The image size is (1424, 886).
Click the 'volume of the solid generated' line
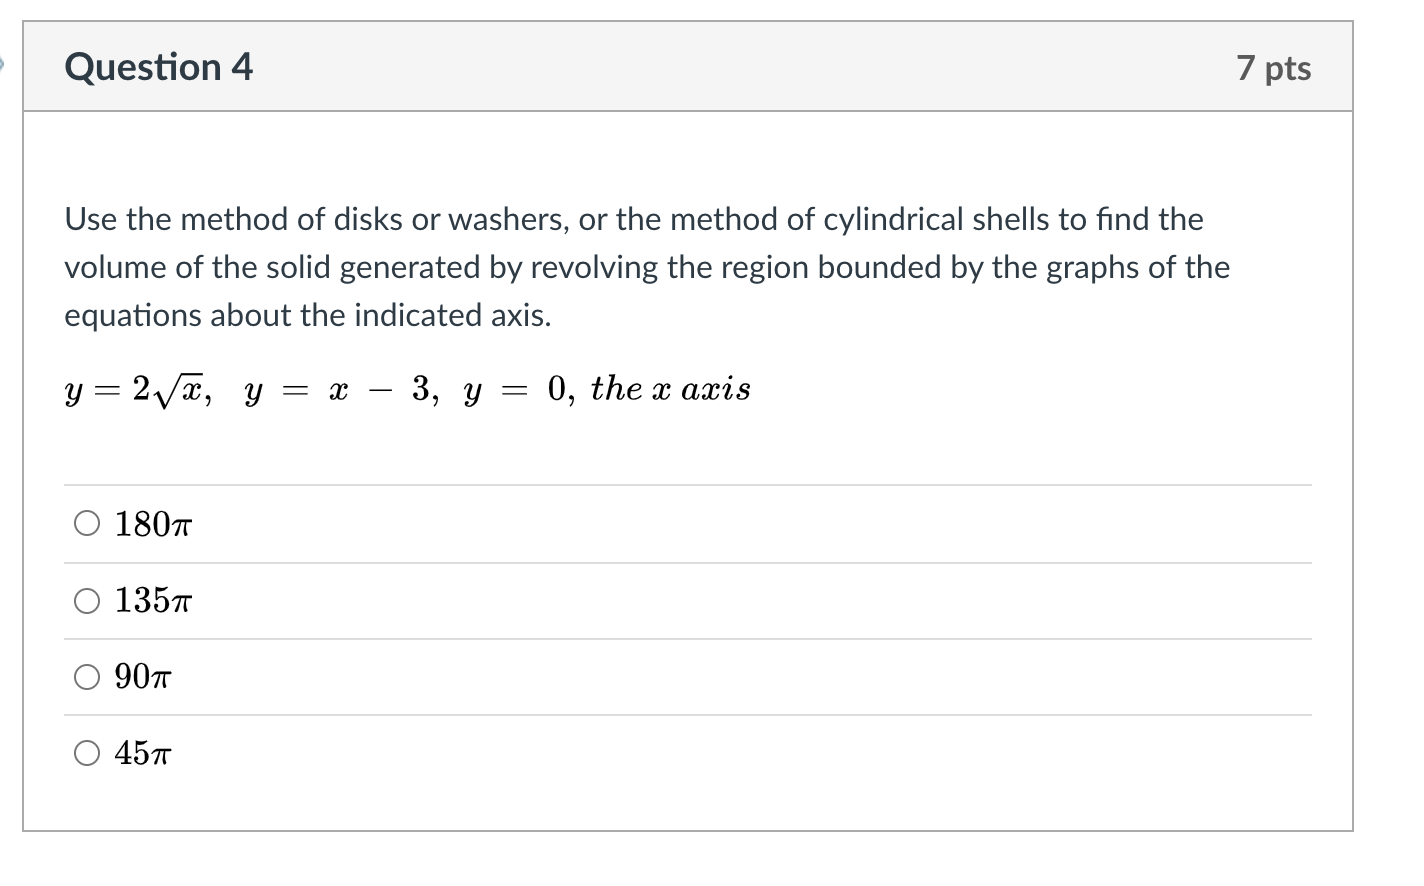647,267
